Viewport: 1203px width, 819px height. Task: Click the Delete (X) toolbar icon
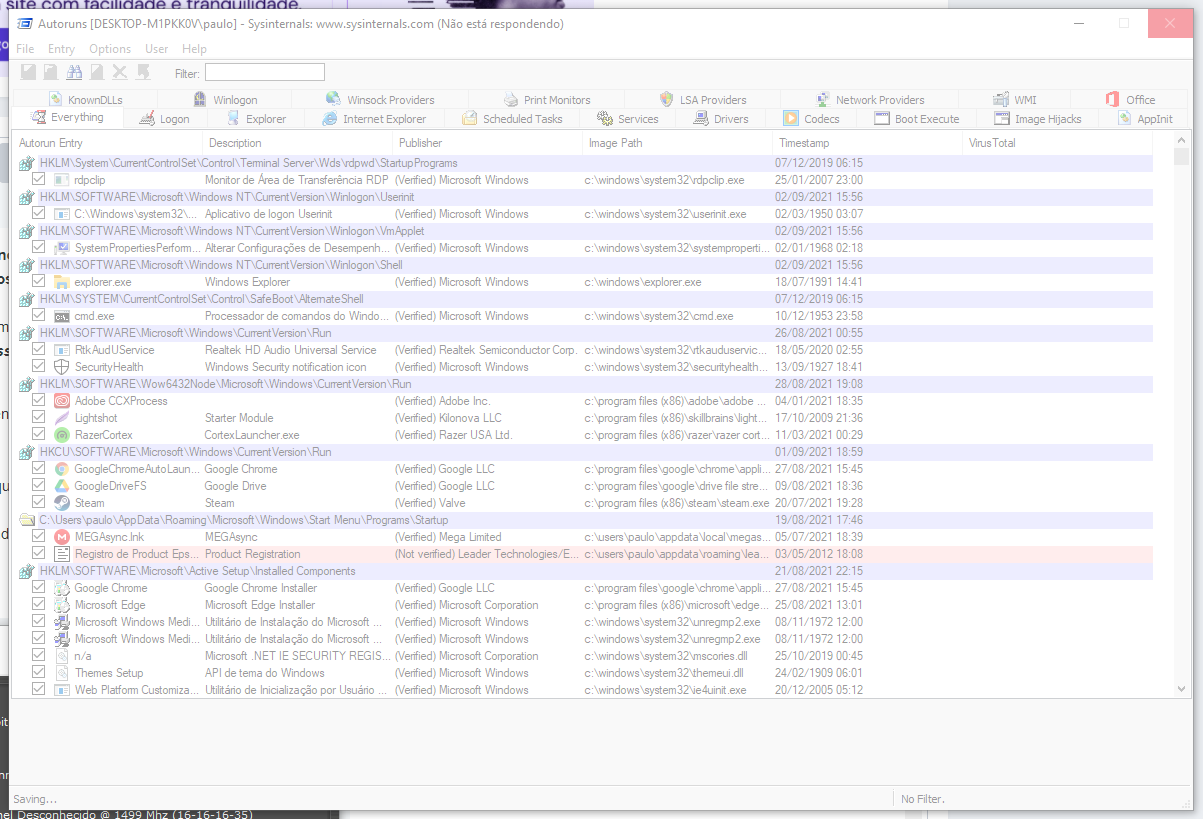pyautogui.click(x=120, y=72)
